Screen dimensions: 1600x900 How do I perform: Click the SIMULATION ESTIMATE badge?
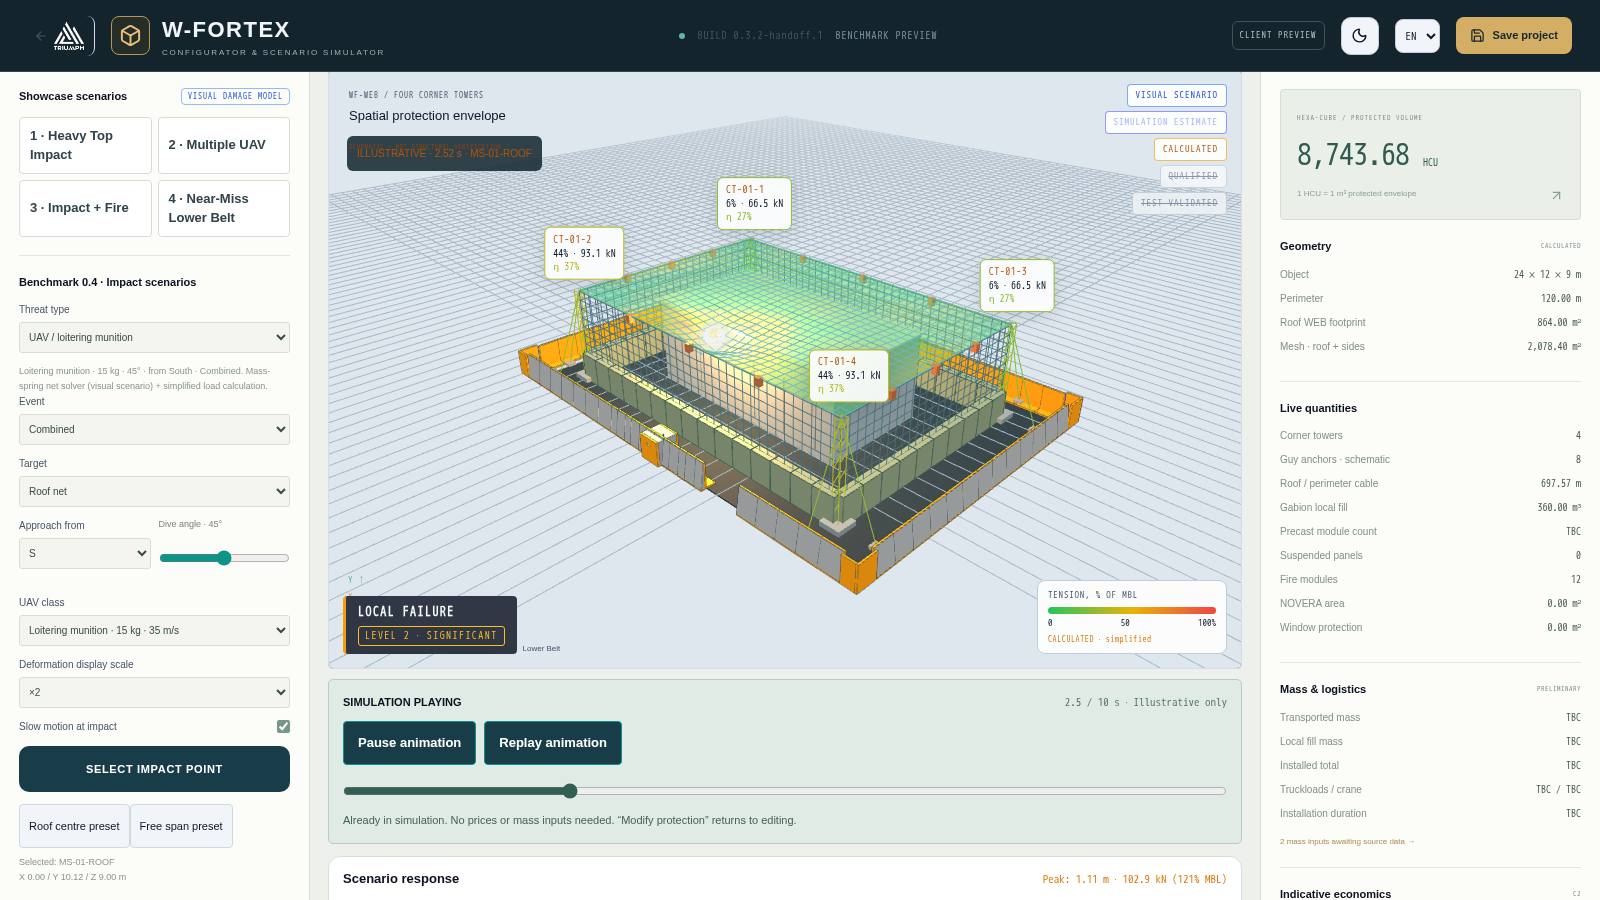click(1165, 122)
